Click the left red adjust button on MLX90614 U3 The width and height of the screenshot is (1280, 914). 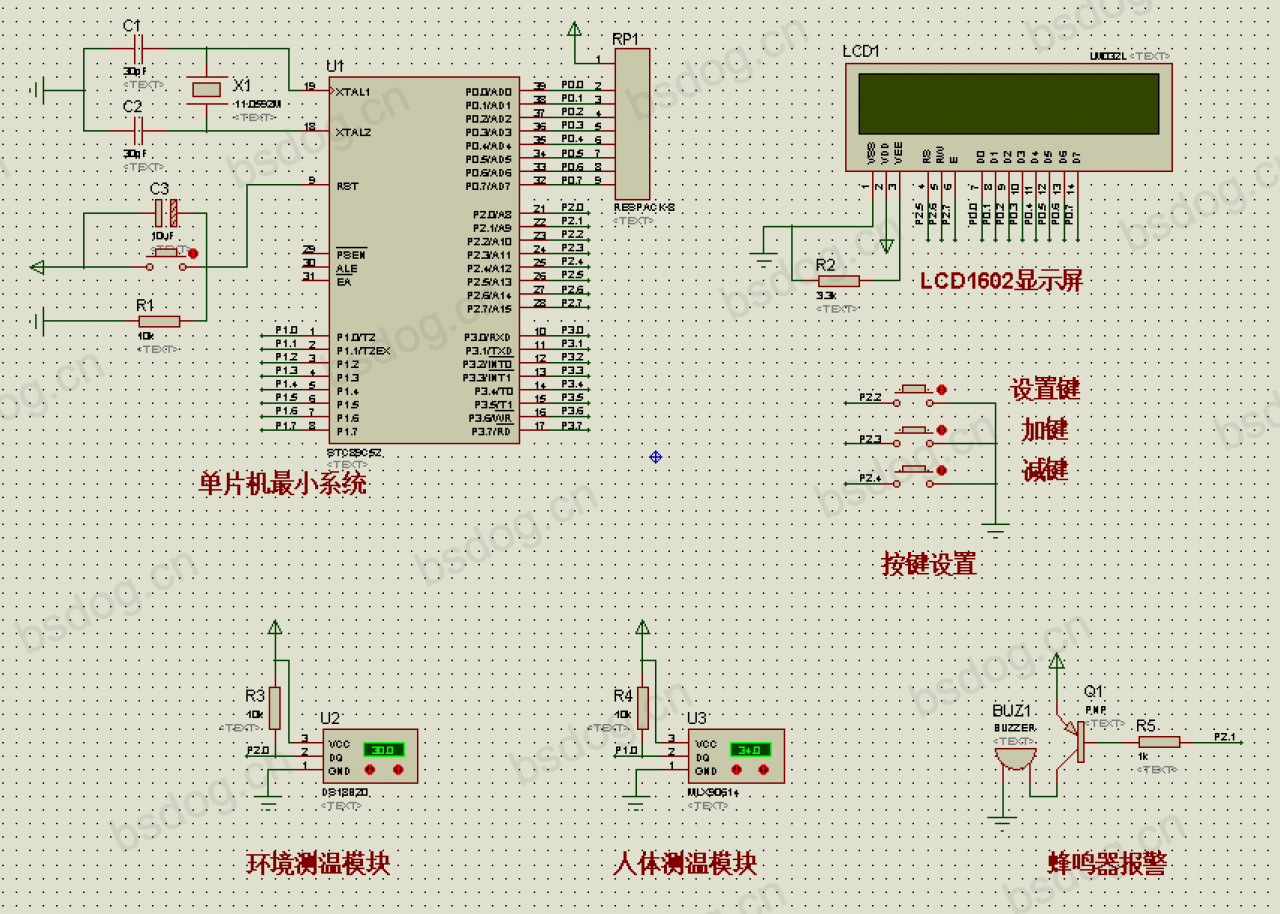(738, 770)
